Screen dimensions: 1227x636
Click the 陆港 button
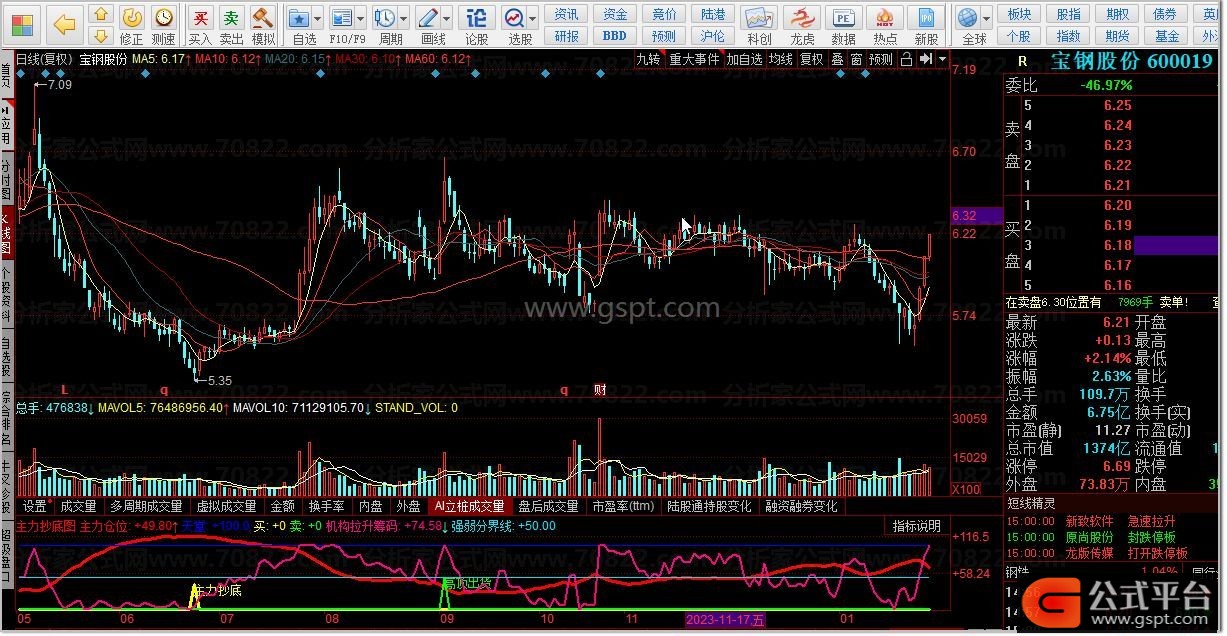(x=713, y=14)
